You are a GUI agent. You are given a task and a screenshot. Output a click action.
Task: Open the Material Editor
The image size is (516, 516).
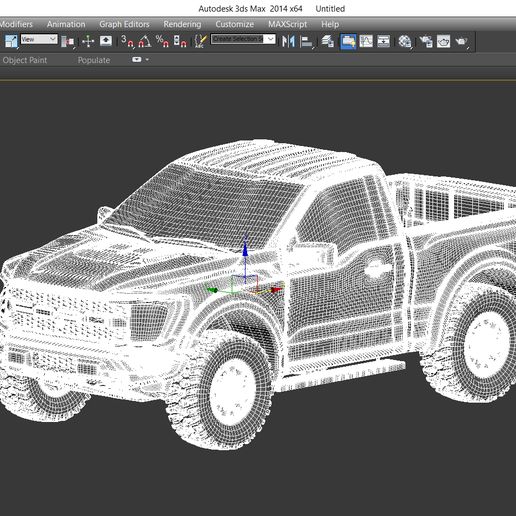tap(405, 42)
